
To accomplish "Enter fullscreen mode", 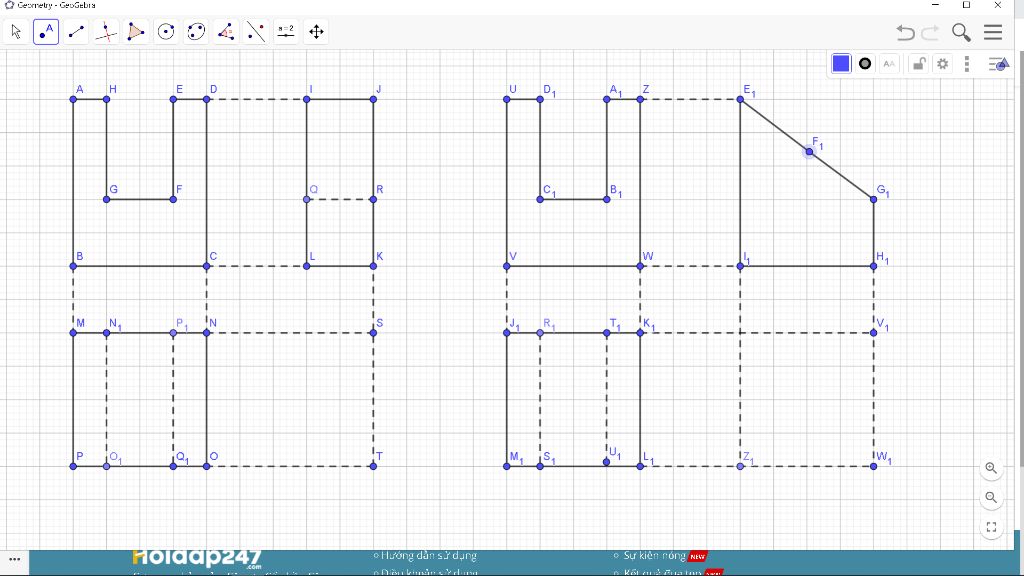I will [991, 527].
